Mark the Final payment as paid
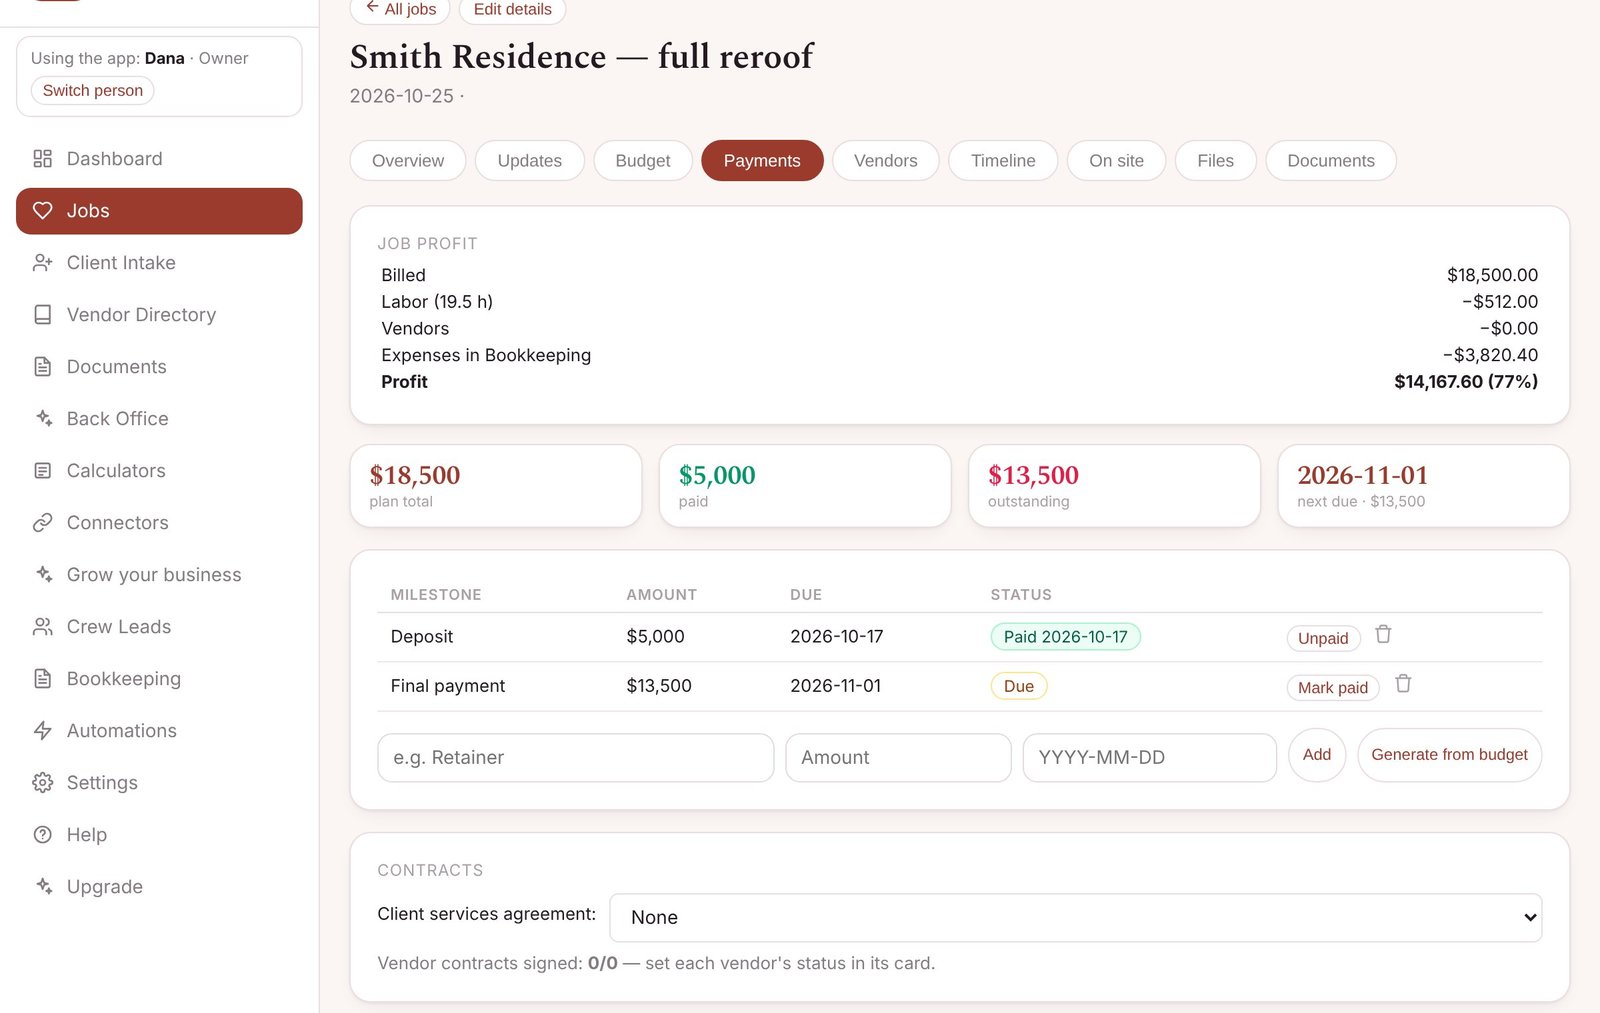1600x1013 pixels. 1333,688
